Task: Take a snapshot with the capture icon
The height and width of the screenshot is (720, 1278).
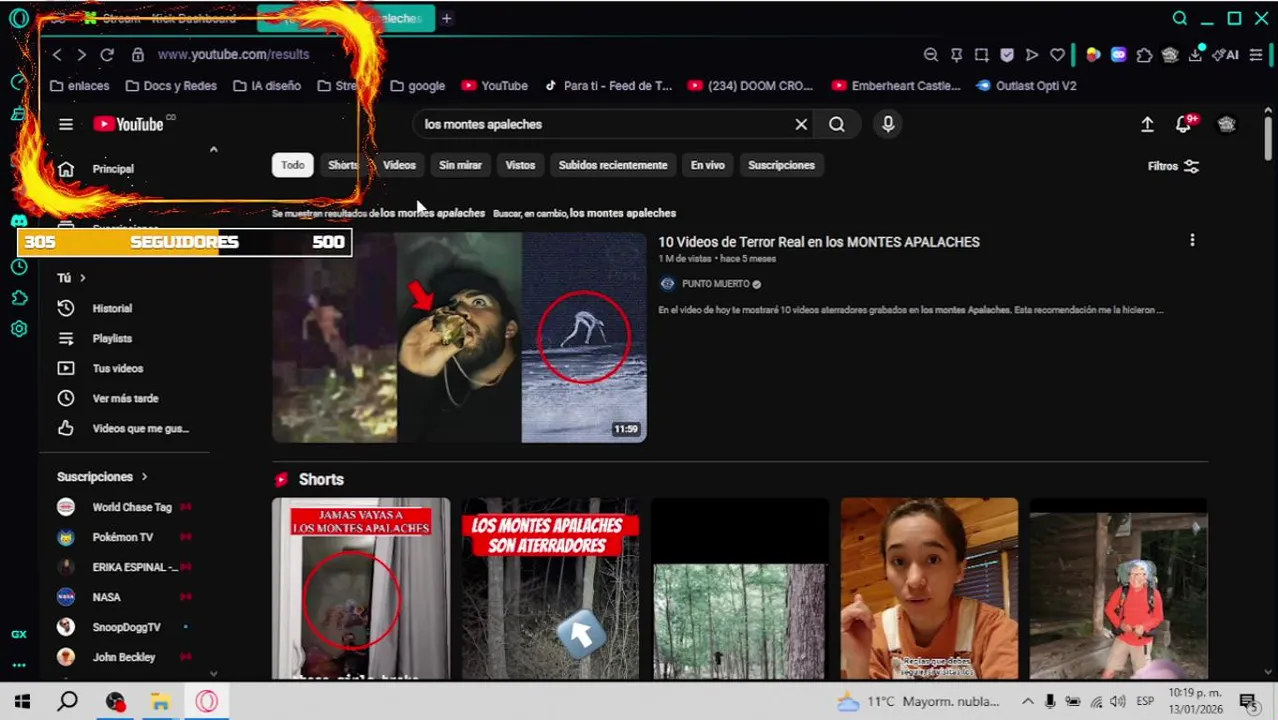Action: (x=982, y=55)
